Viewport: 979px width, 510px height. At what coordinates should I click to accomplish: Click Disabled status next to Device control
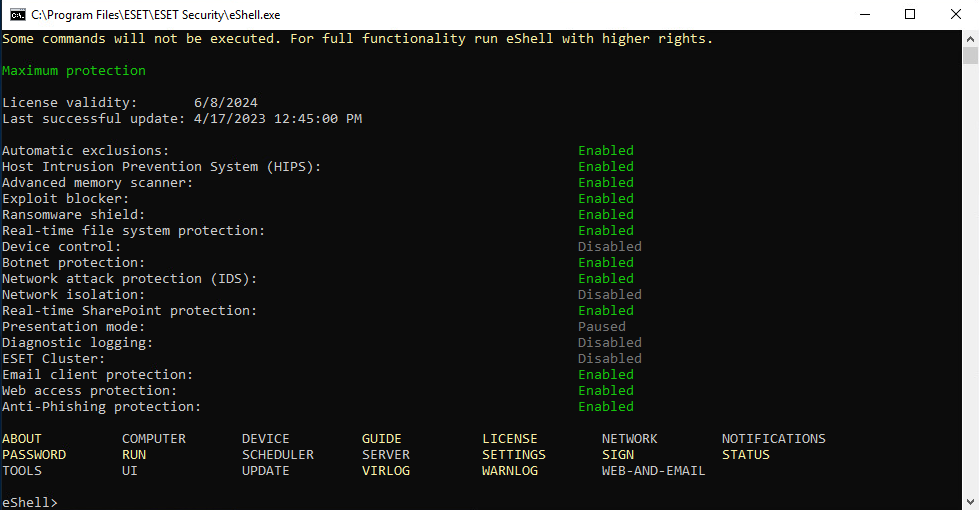(x=609, y=247)
